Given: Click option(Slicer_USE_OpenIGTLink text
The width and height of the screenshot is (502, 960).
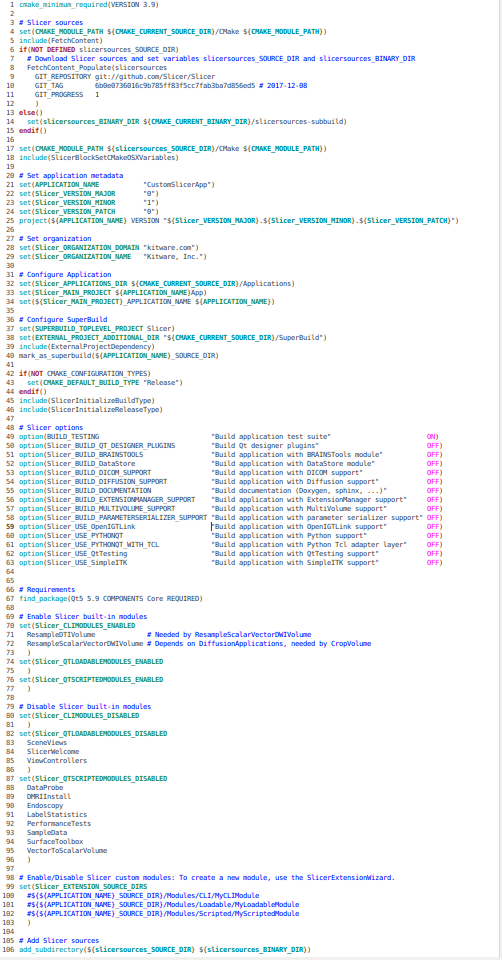Looking at the screenshot, I should (77, 527).
